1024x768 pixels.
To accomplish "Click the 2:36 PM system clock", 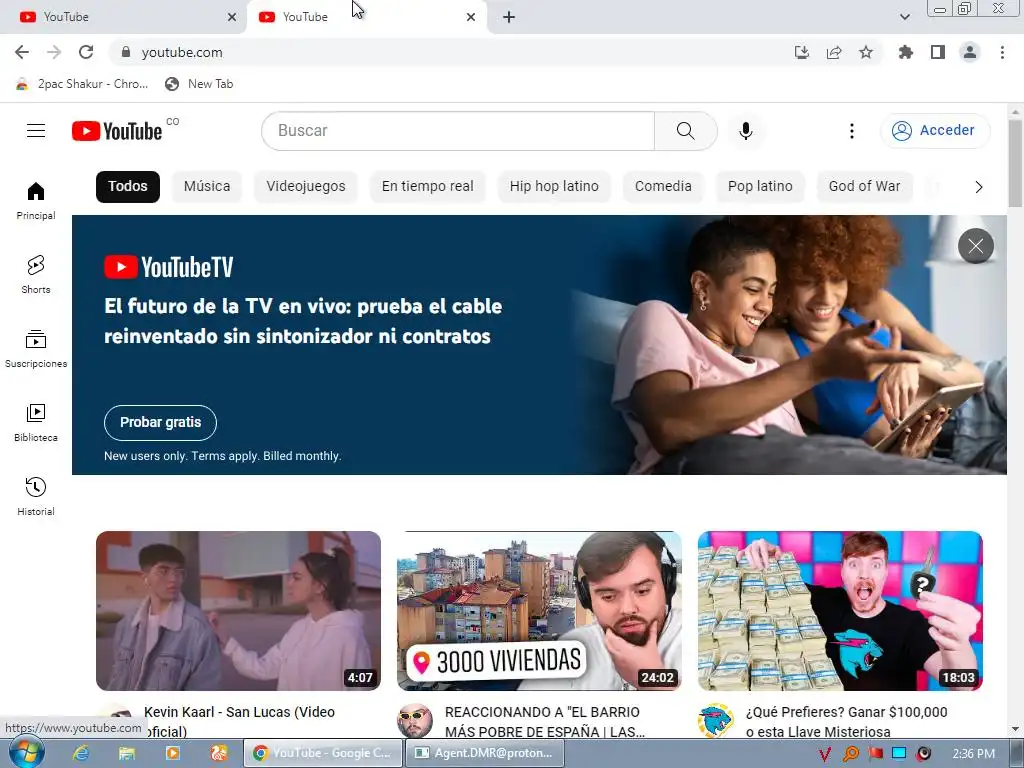I will (974, 754).
